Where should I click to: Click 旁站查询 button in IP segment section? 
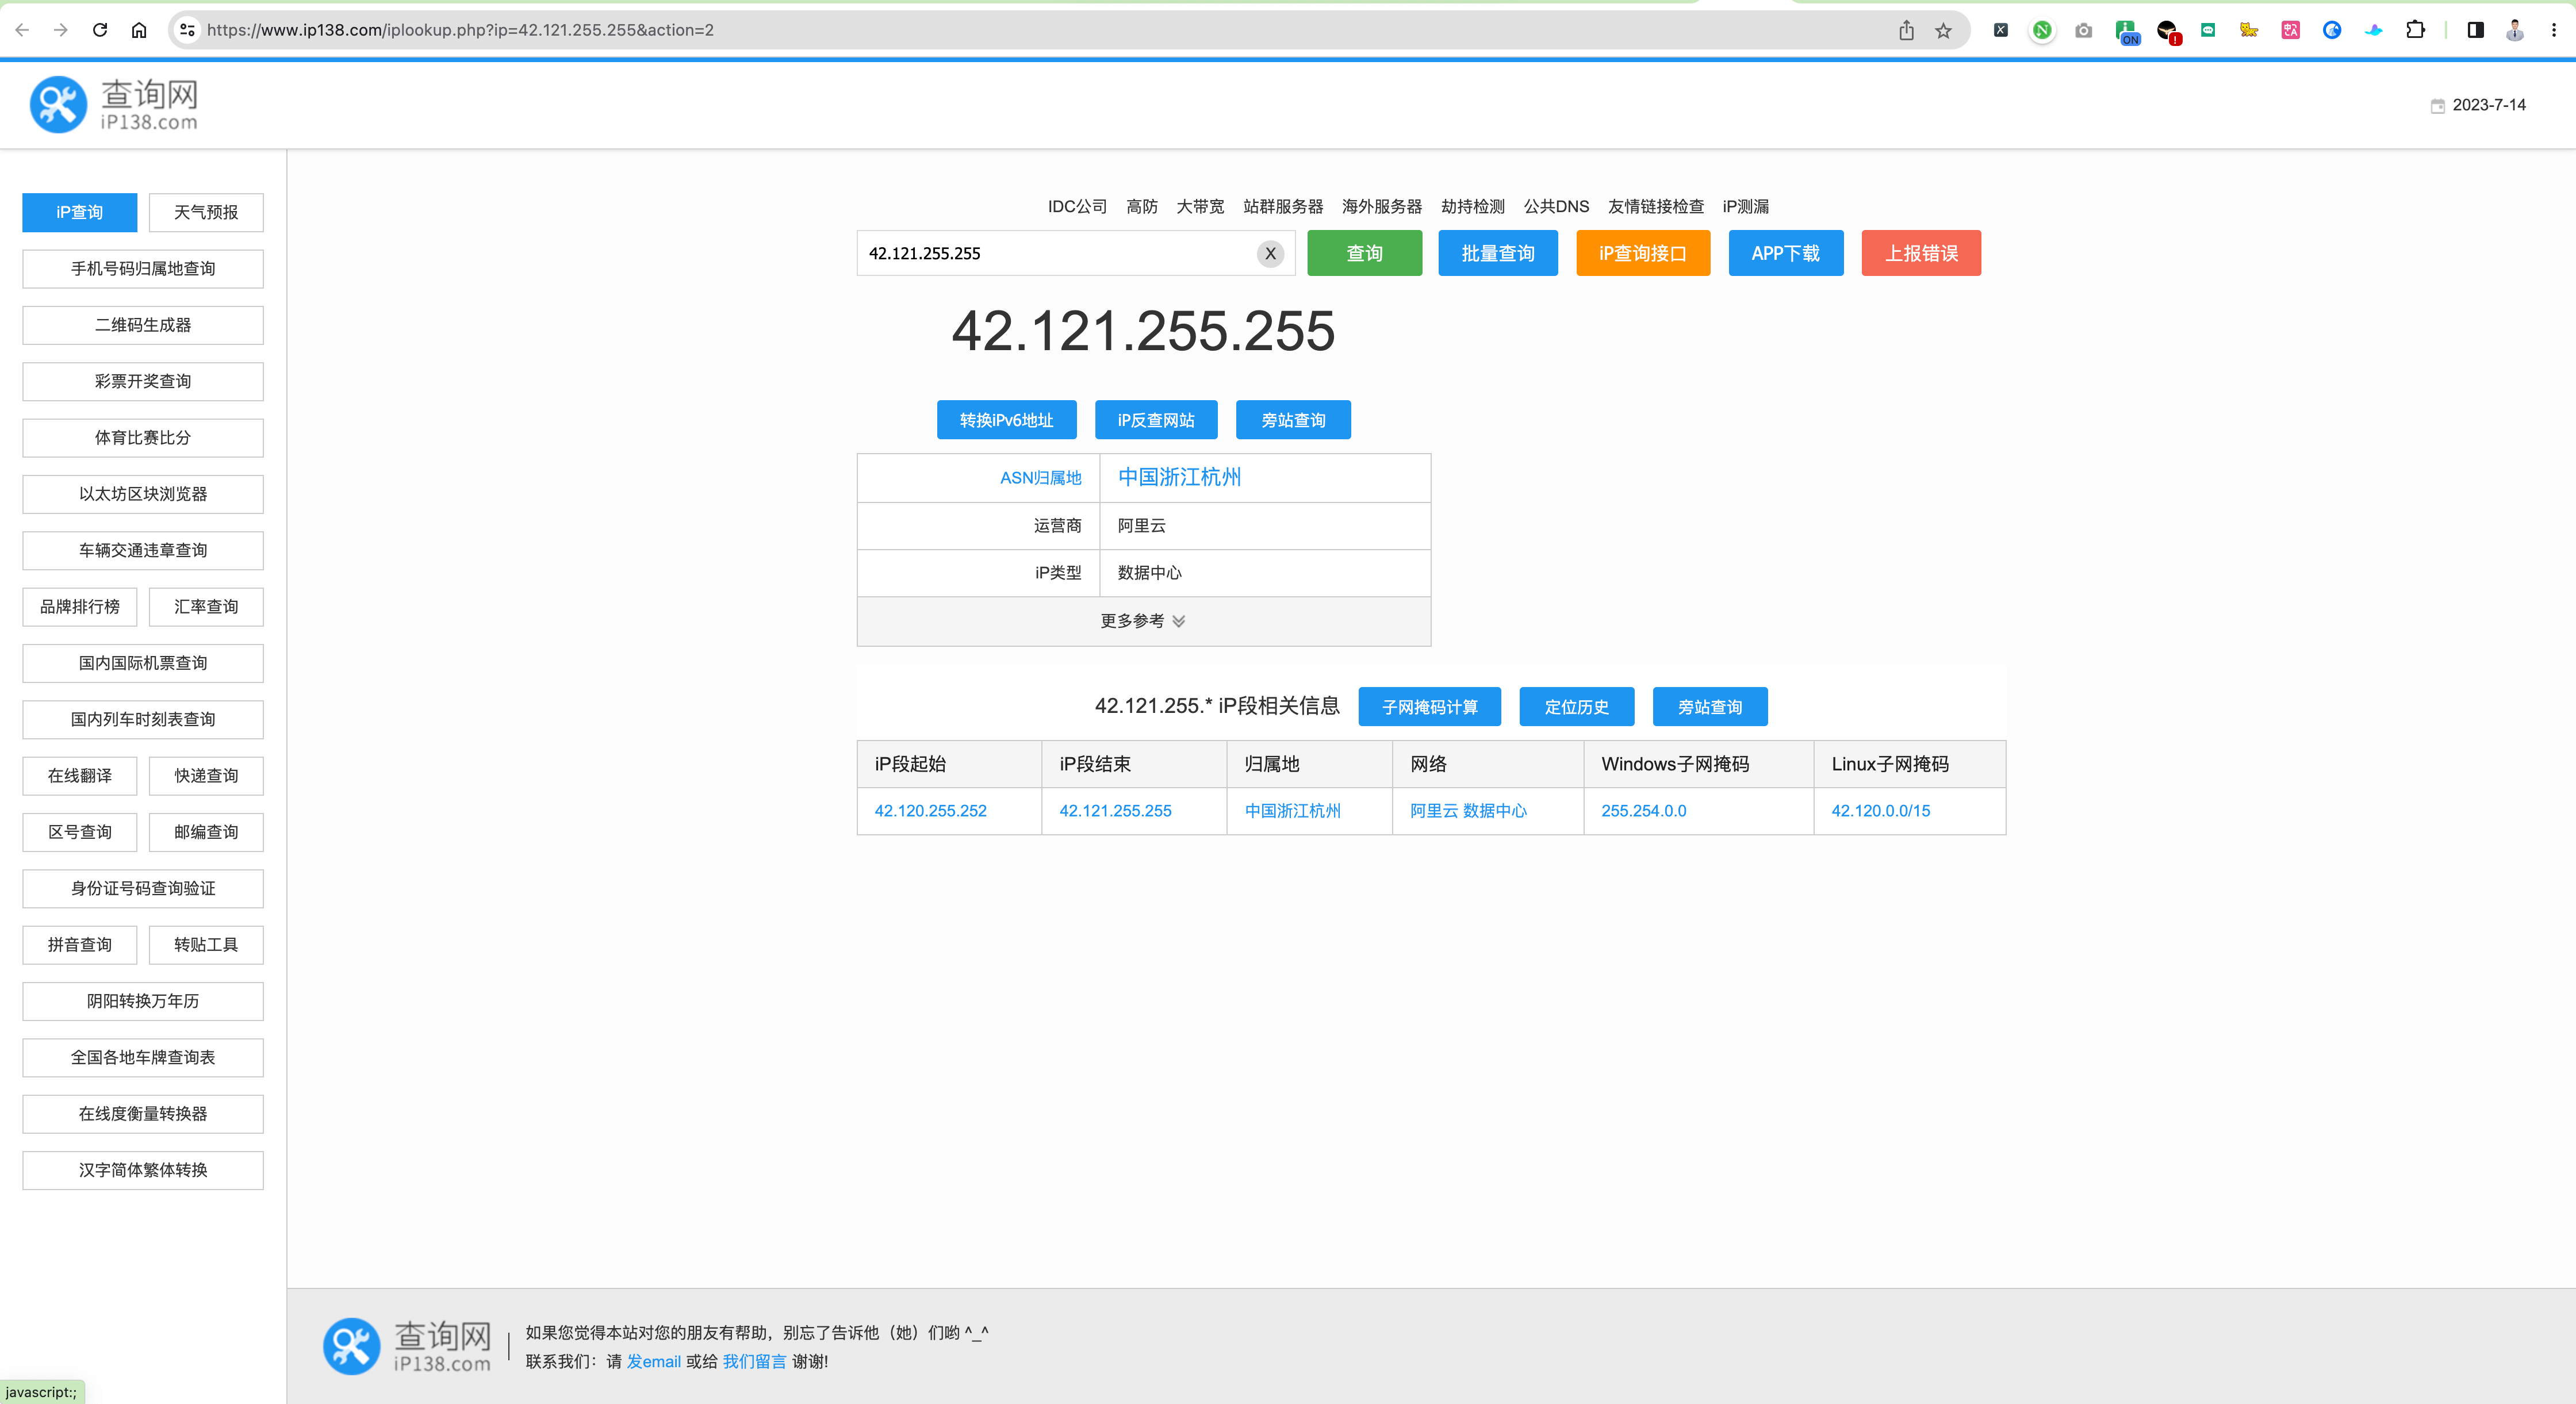(x=1710, y=707)
